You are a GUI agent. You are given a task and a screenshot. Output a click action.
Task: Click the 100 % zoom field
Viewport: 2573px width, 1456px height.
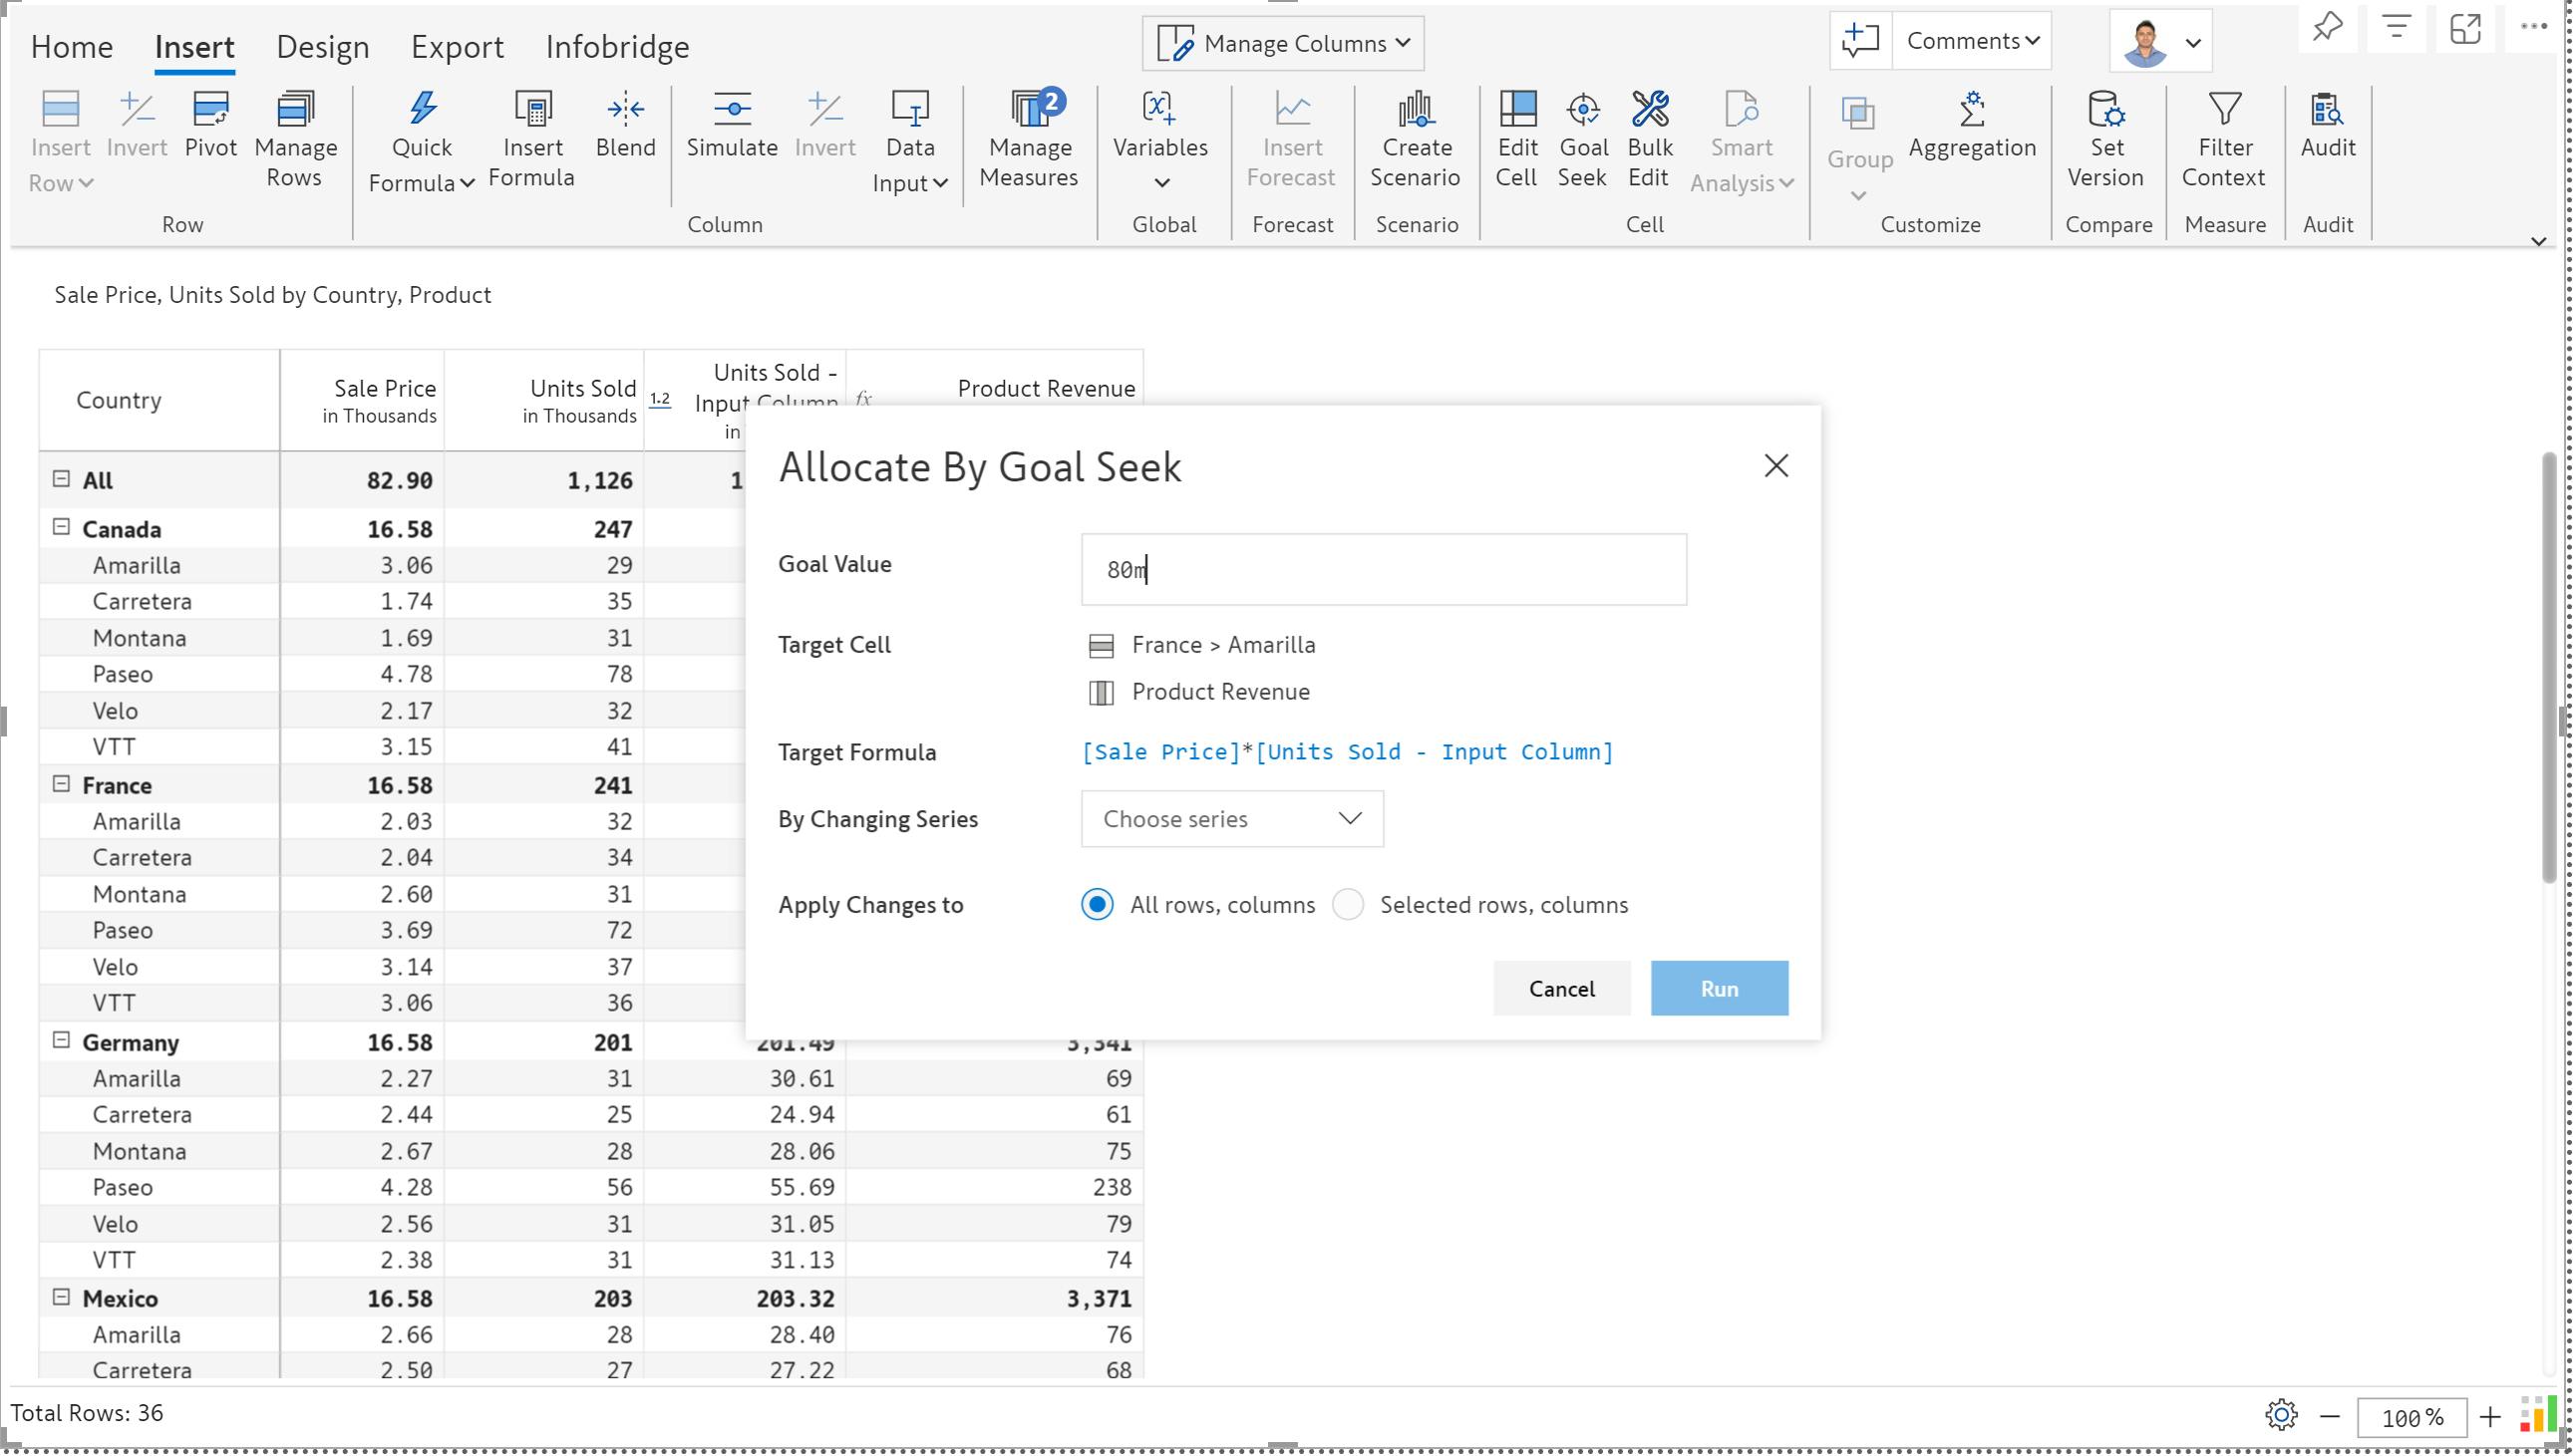[x=2411, y=1417]
